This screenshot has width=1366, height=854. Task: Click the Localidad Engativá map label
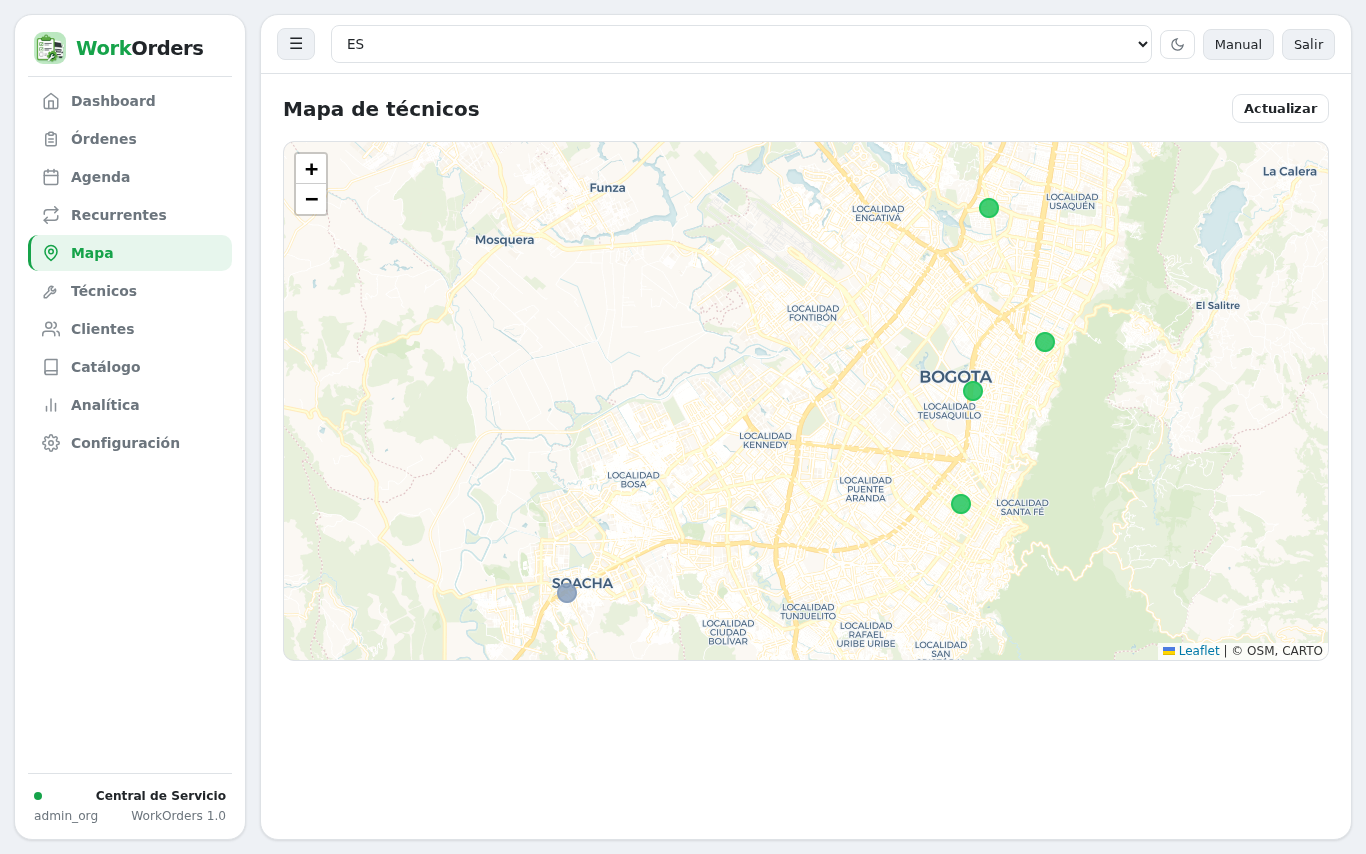pyautogui.click(x=878, y=213)
